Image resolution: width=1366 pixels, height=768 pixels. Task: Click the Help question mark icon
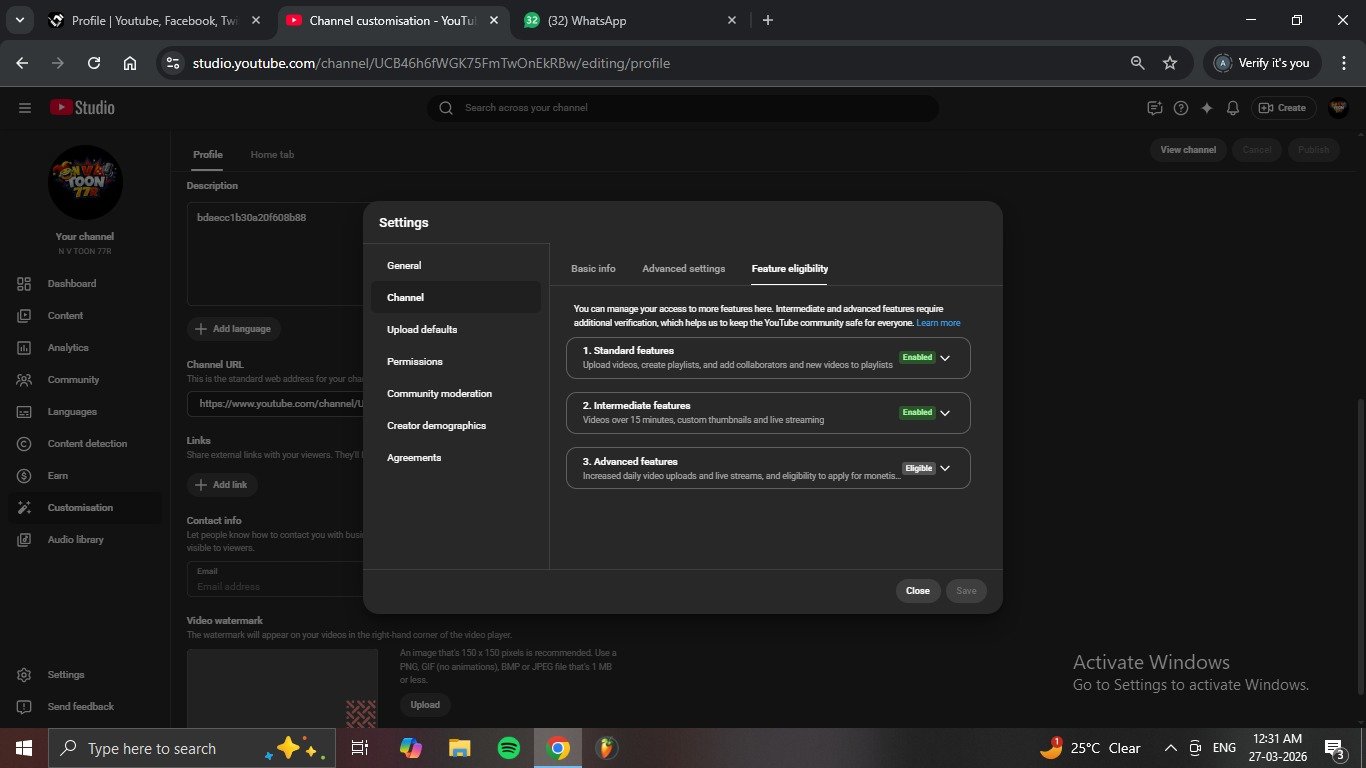[1181, 108]
